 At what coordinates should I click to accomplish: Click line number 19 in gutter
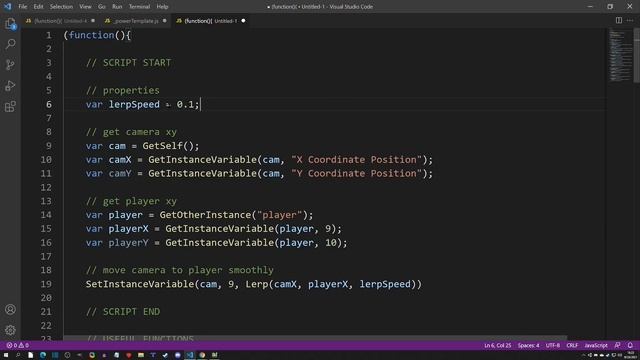point(46,284)
